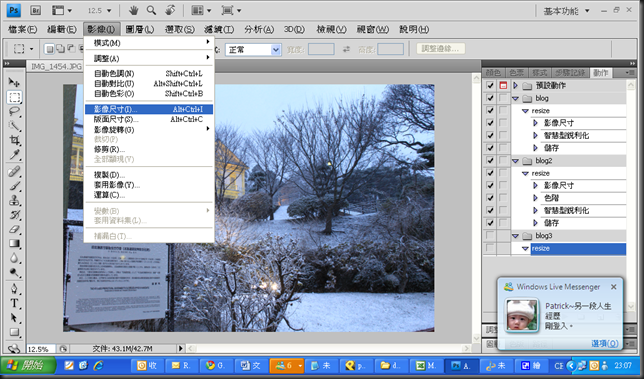Select the Rectangular Marquee tool in toolbox
Screen dimensions: 644x379
pos(14,97)
